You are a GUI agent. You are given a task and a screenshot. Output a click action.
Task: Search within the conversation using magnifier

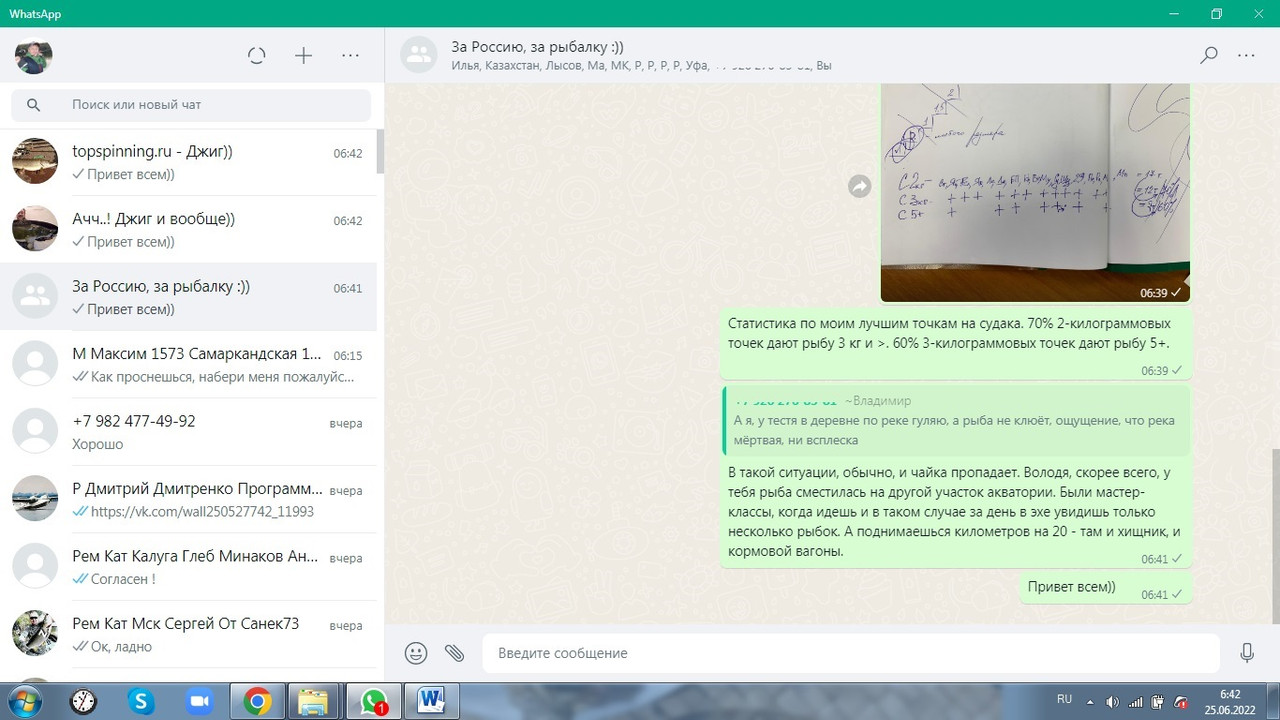(x=1209, y=56)
